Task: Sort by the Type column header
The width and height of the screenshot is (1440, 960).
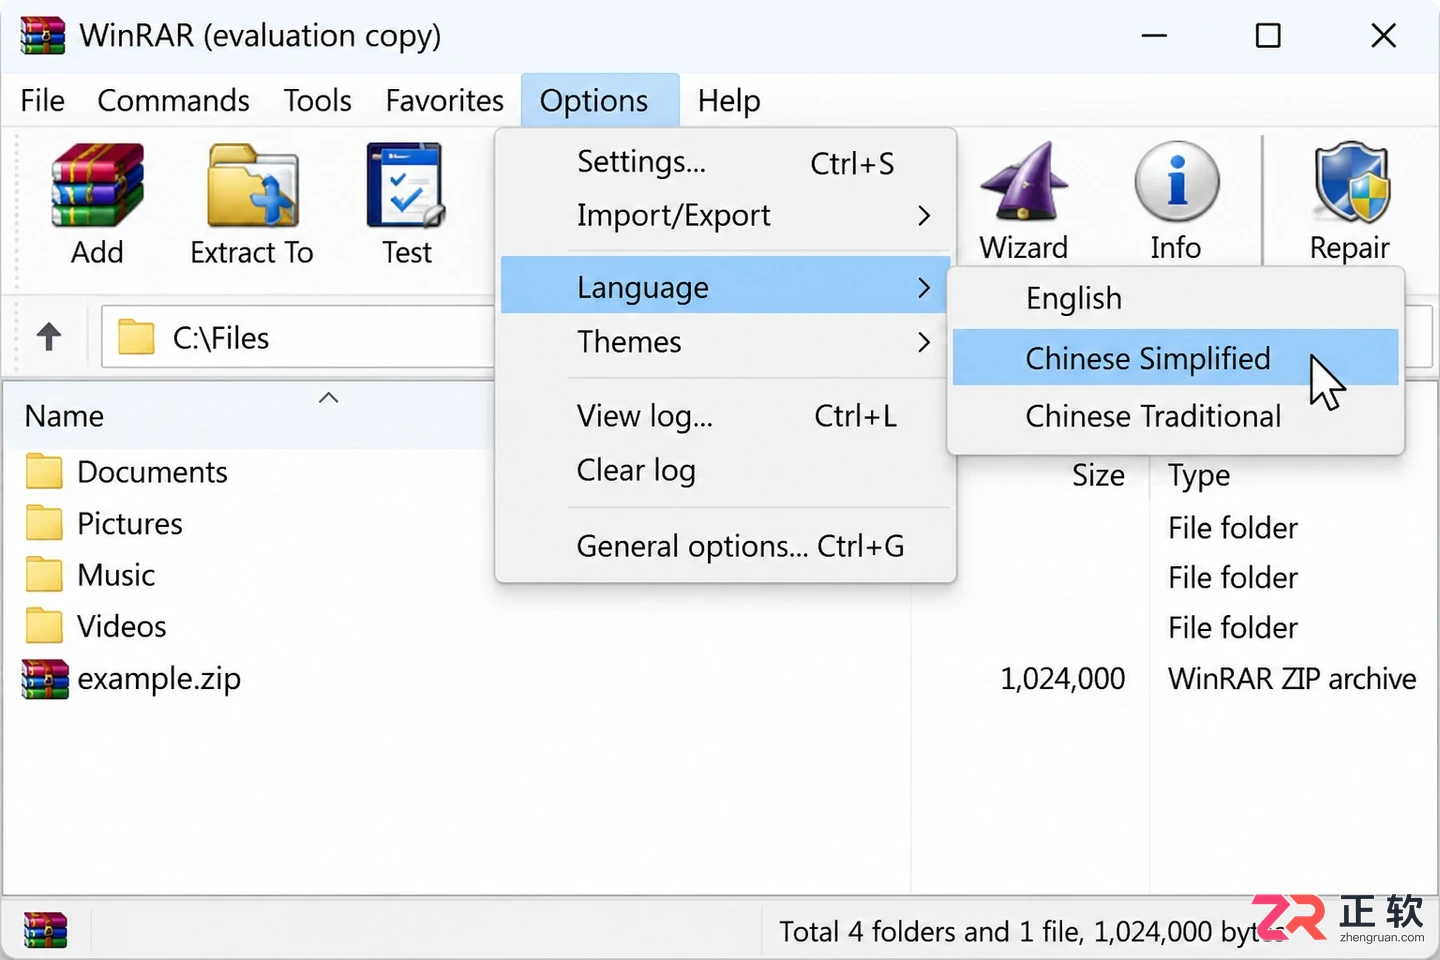Action: [1199, 476]
